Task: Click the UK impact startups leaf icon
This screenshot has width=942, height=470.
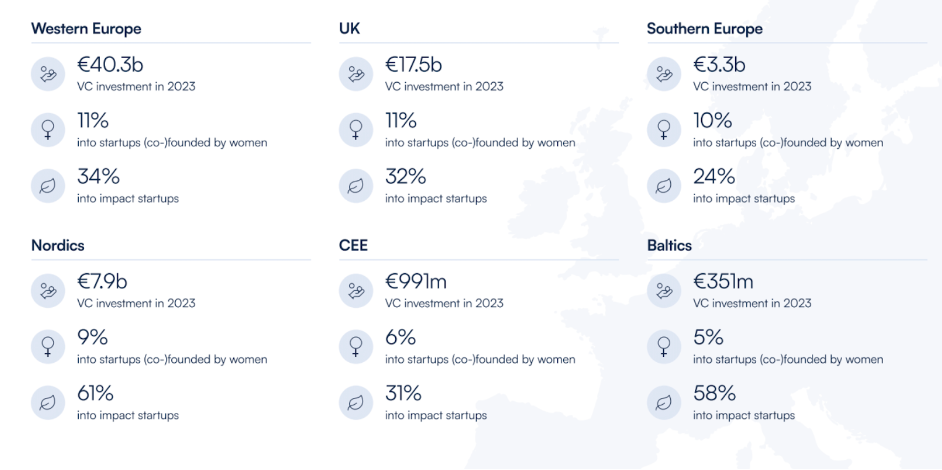Action: pos(356,186)
